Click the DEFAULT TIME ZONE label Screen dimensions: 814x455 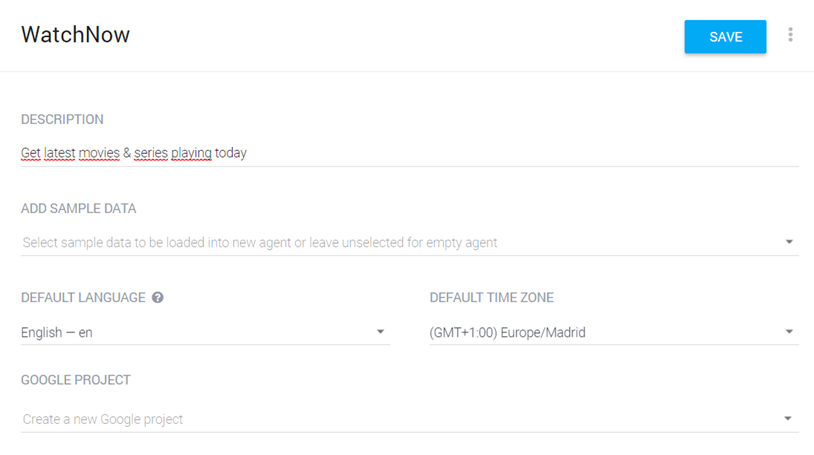point(491,298)
